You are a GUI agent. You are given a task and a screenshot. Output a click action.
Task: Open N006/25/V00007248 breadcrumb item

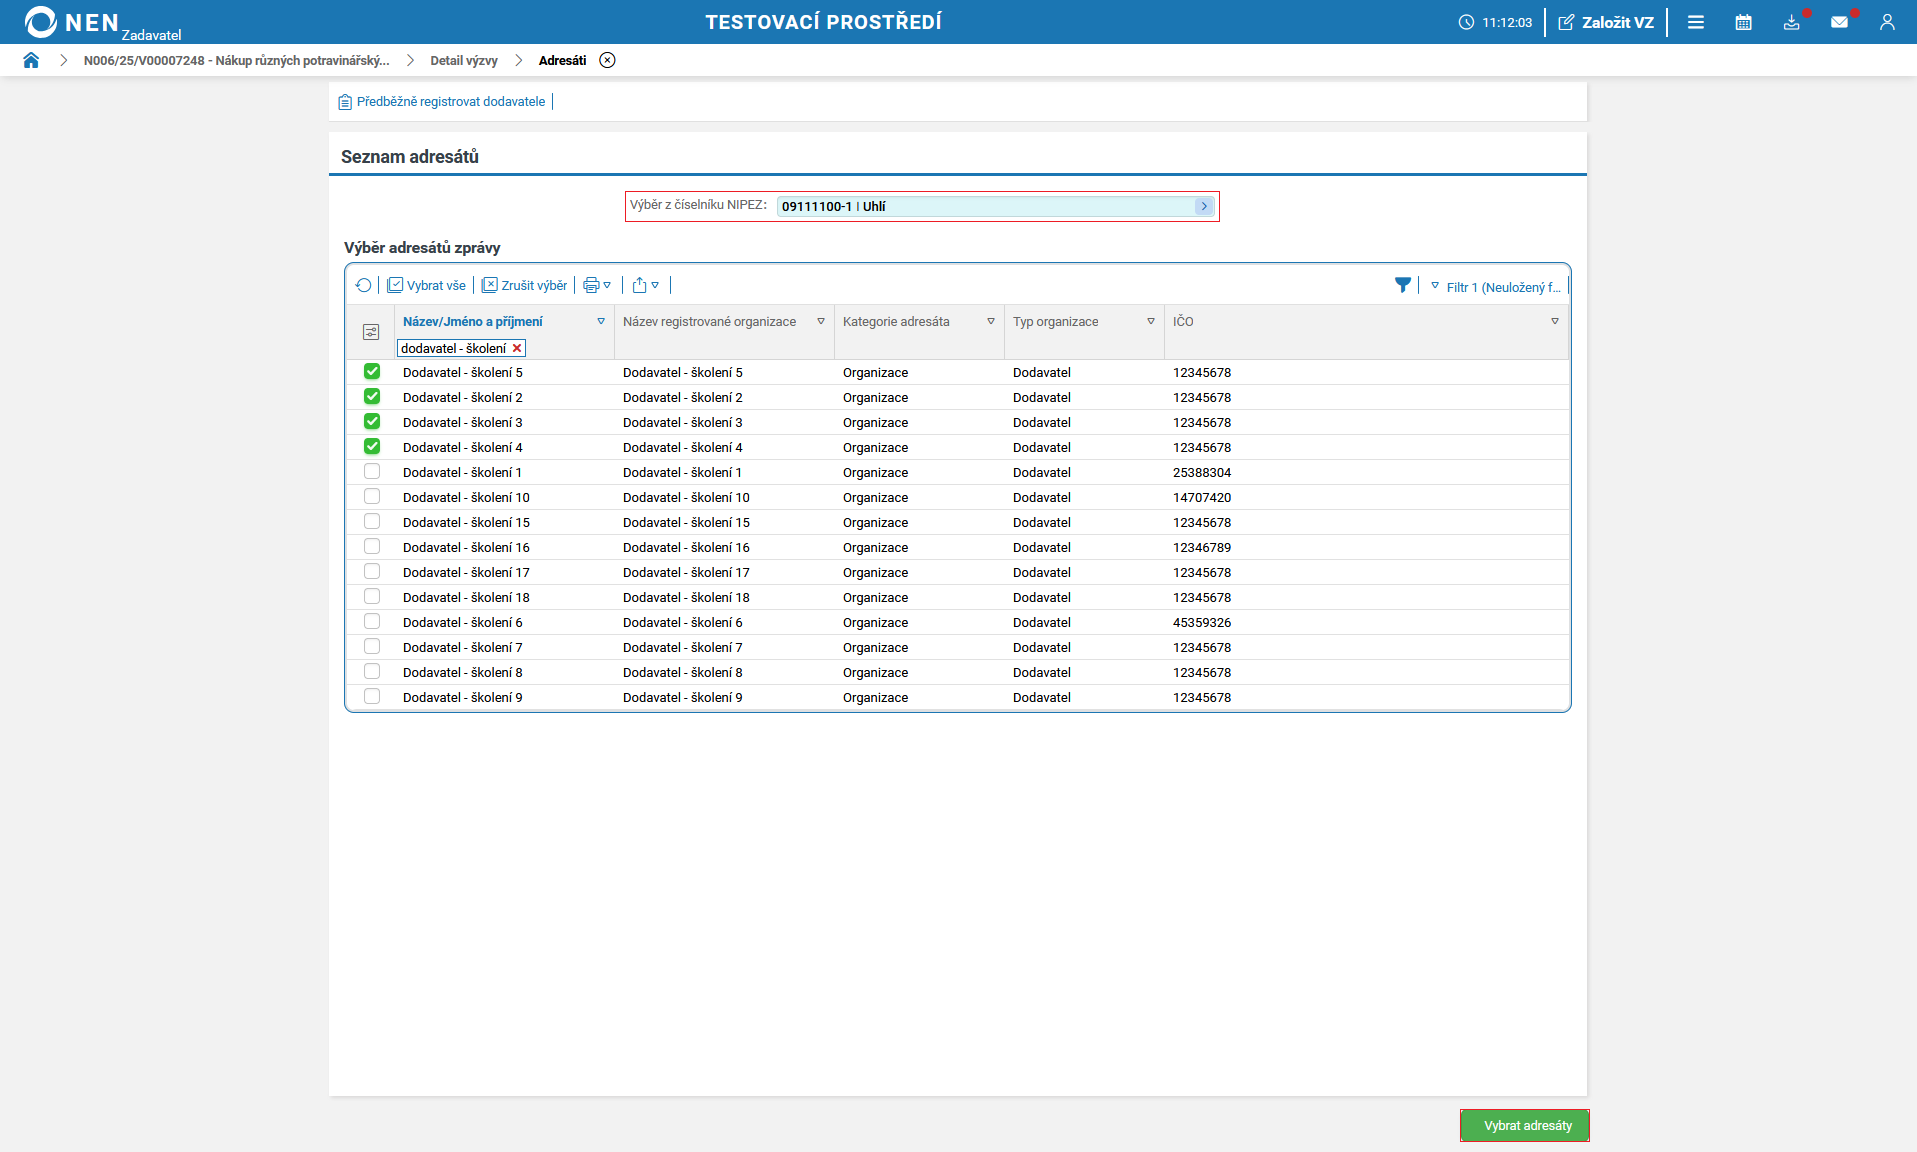tap(236, 61)
